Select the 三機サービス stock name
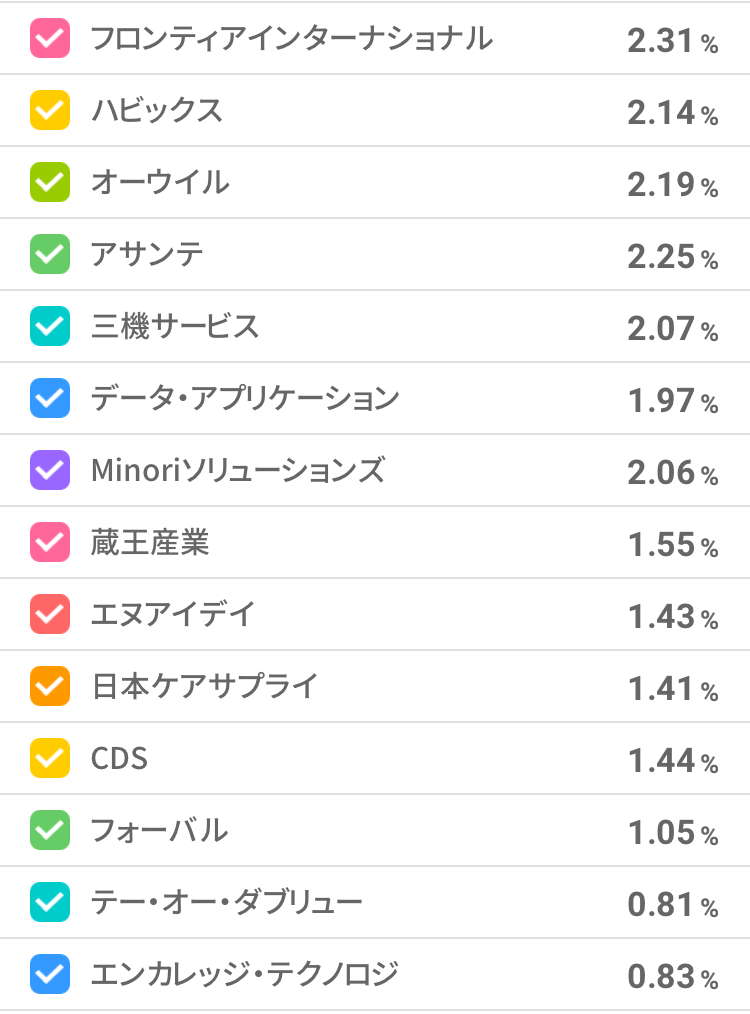 click(x=175, y=327)
